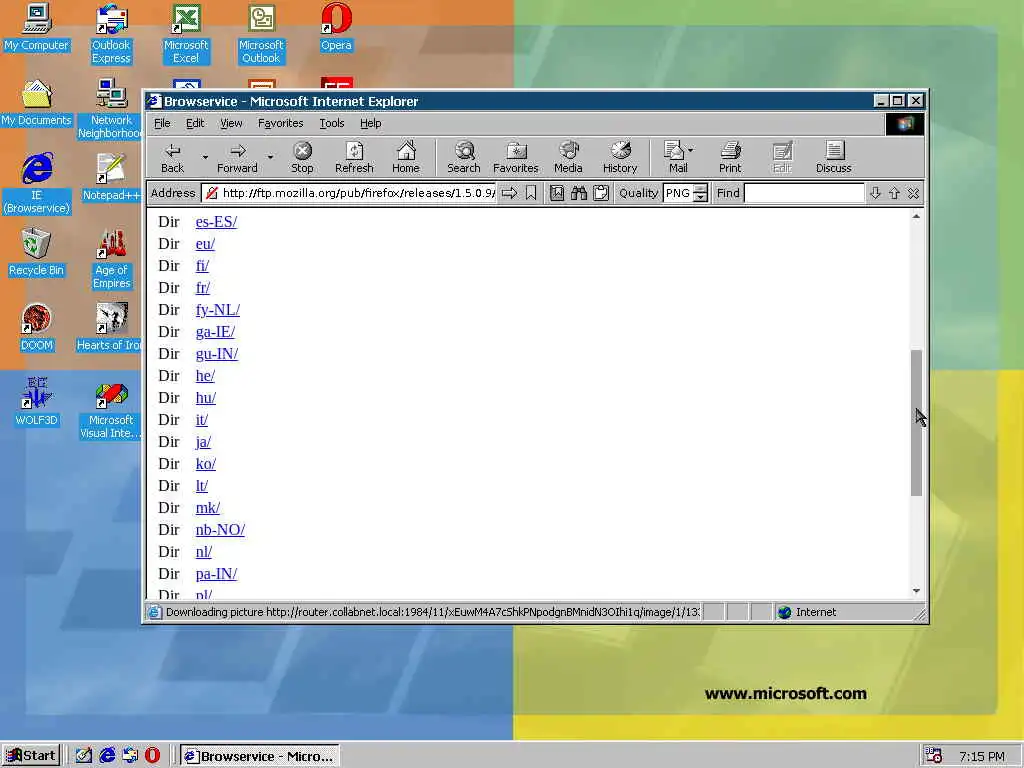Change Quality stepper value
The width and height of the screenshot is (1024, 768).
[x=700, y=193]
